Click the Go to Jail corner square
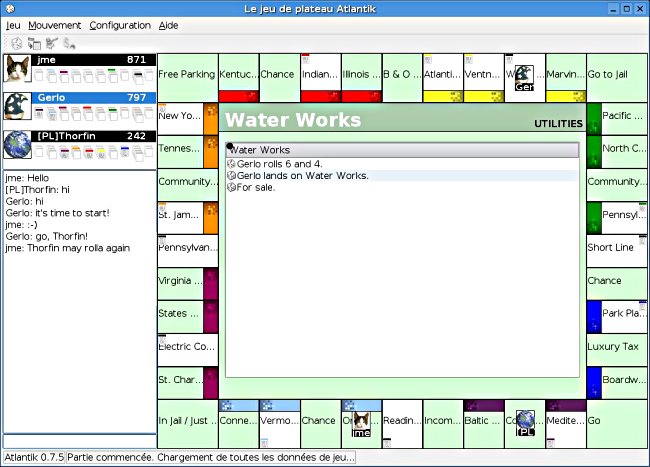This screenshot has width=650, height=467. point(614,74)
